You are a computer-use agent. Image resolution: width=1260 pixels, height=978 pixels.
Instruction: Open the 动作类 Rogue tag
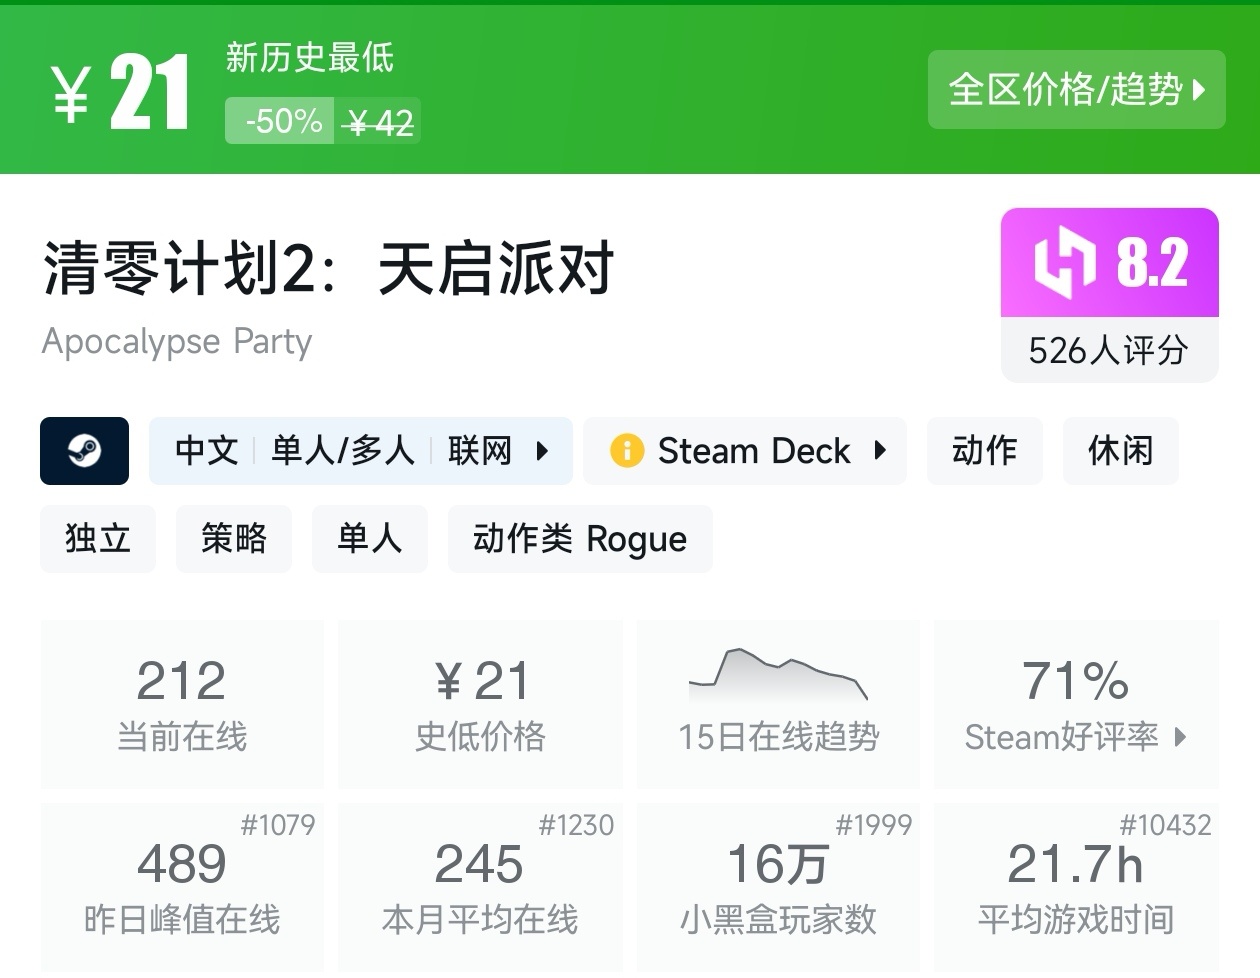[x=580, y=539]
